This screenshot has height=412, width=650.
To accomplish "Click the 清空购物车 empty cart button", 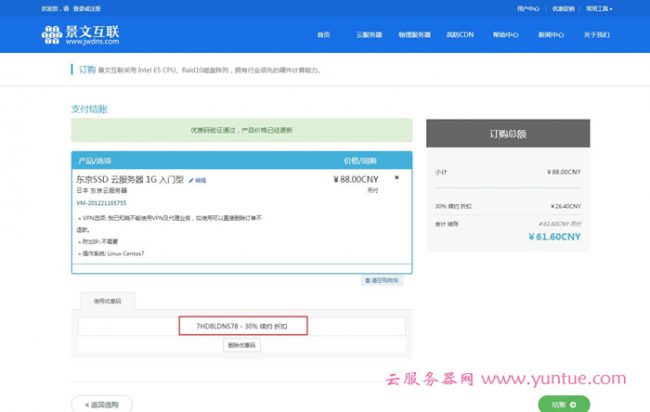I will (x=384, y=281).
